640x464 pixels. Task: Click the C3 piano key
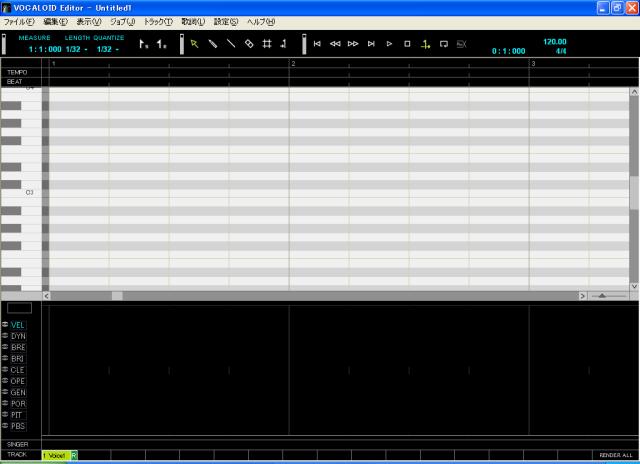(21, 193)
